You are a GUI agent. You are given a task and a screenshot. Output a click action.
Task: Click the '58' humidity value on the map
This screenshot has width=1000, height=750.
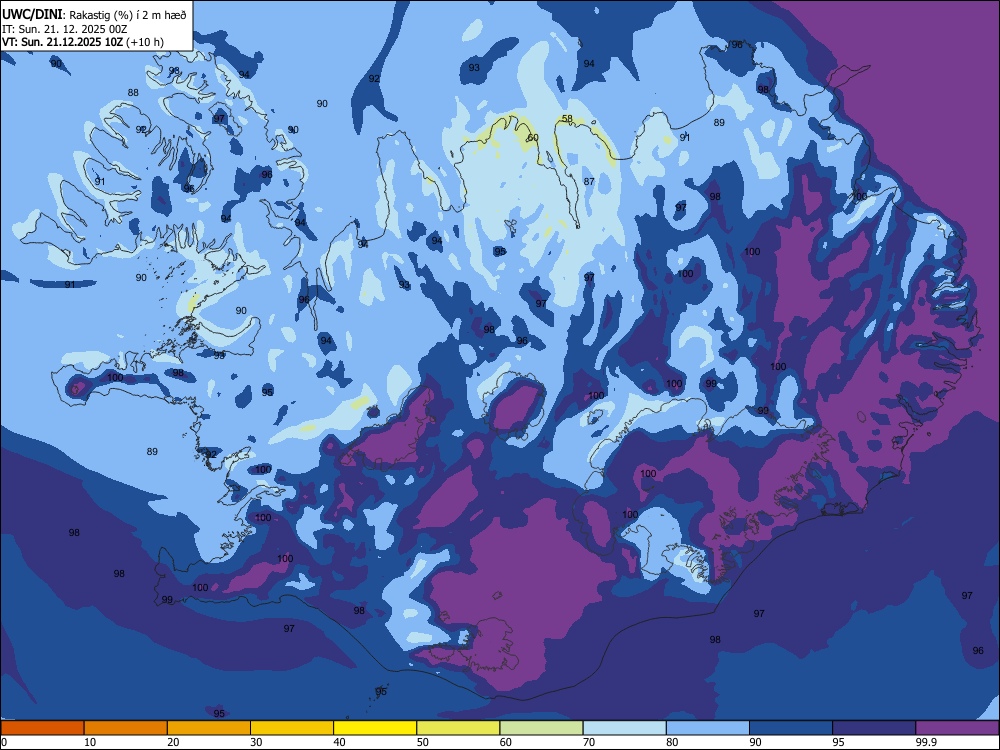tap(567, 119)
